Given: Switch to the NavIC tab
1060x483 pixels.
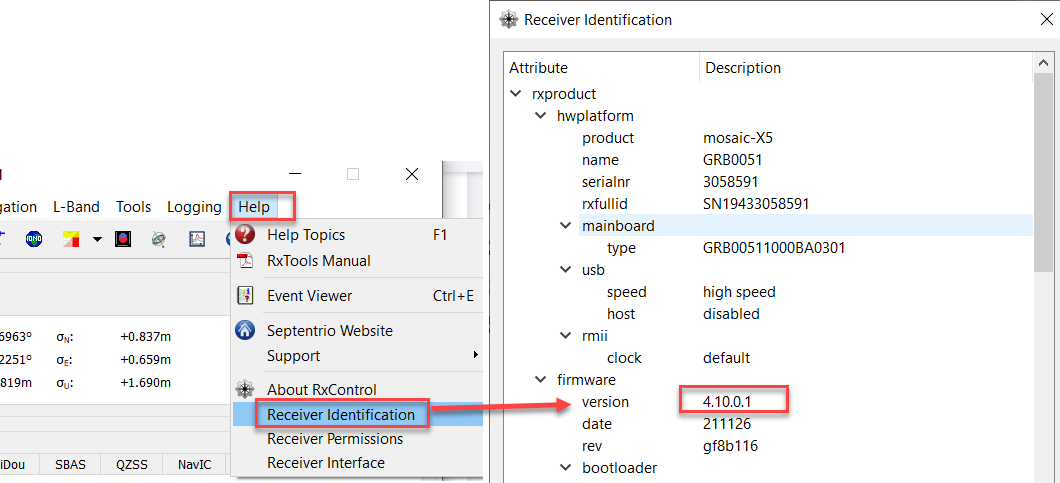Looking at the screenshot, I should 195,465.
